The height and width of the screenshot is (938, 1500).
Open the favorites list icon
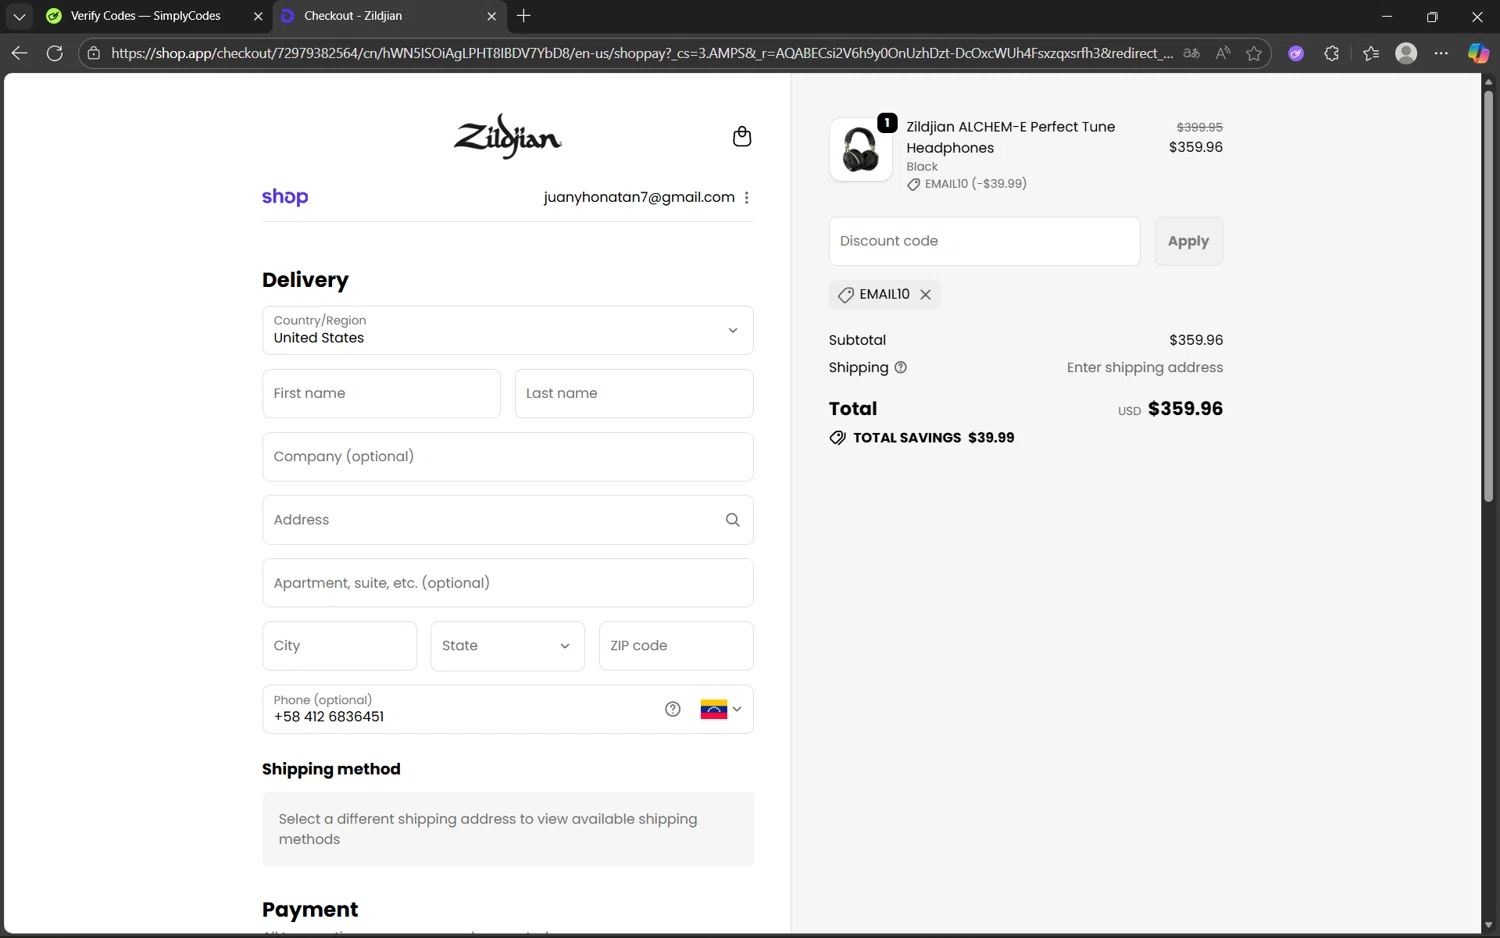pyautogui.click(x=1371, y=53)
